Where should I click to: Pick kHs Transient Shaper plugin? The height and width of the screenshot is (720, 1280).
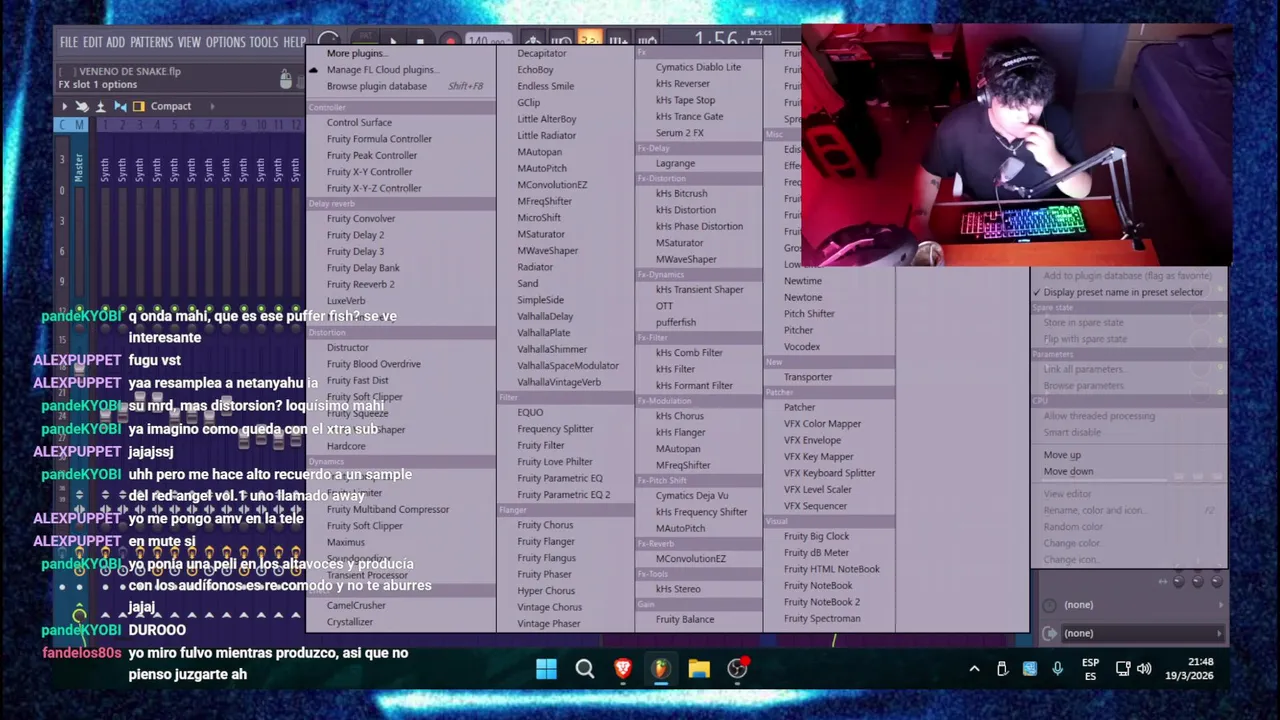pos(698,289)
